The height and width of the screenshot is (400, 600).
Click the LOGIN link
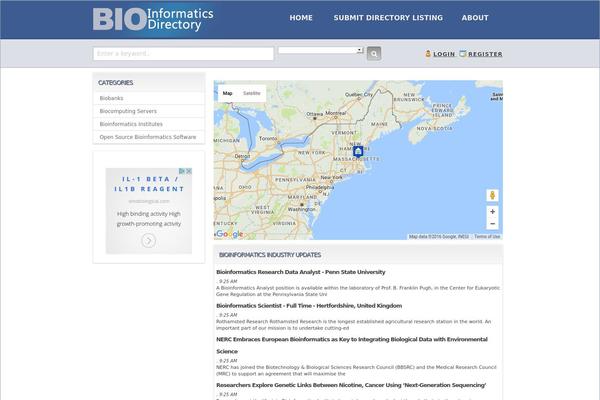(x=444, y=54)
